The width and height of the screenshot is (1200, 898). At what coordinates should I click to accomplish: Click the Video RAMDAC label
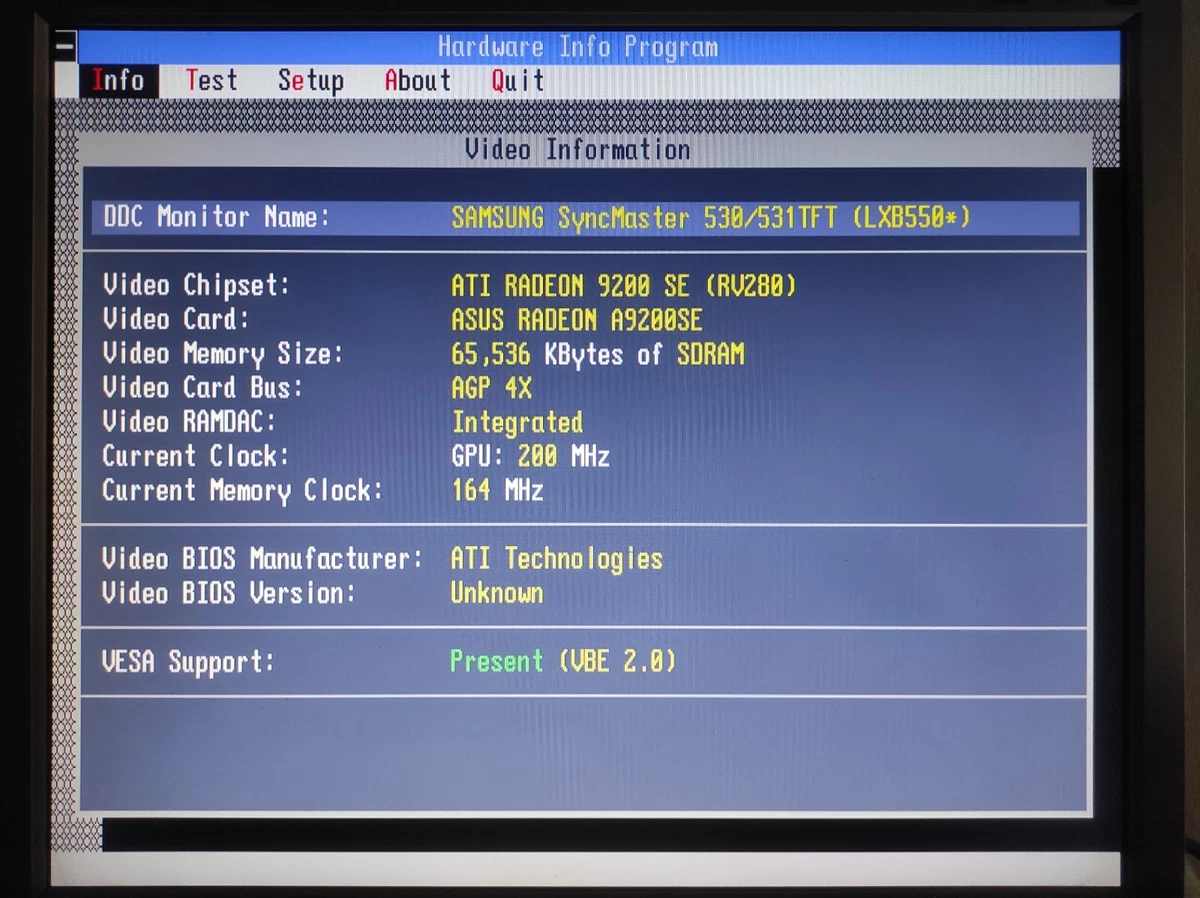(189, 421)
